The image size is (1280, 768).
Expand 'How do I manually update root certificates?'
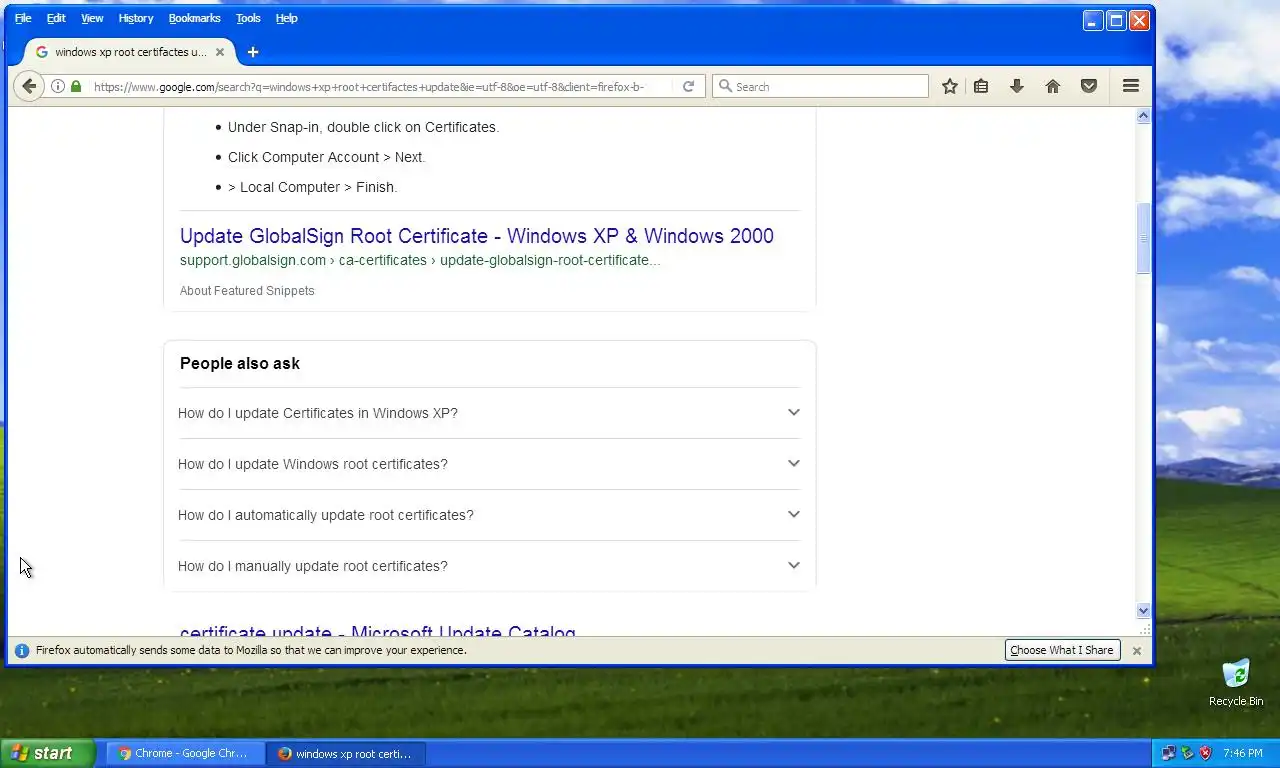pyautogui.click(x=490, y=566)
